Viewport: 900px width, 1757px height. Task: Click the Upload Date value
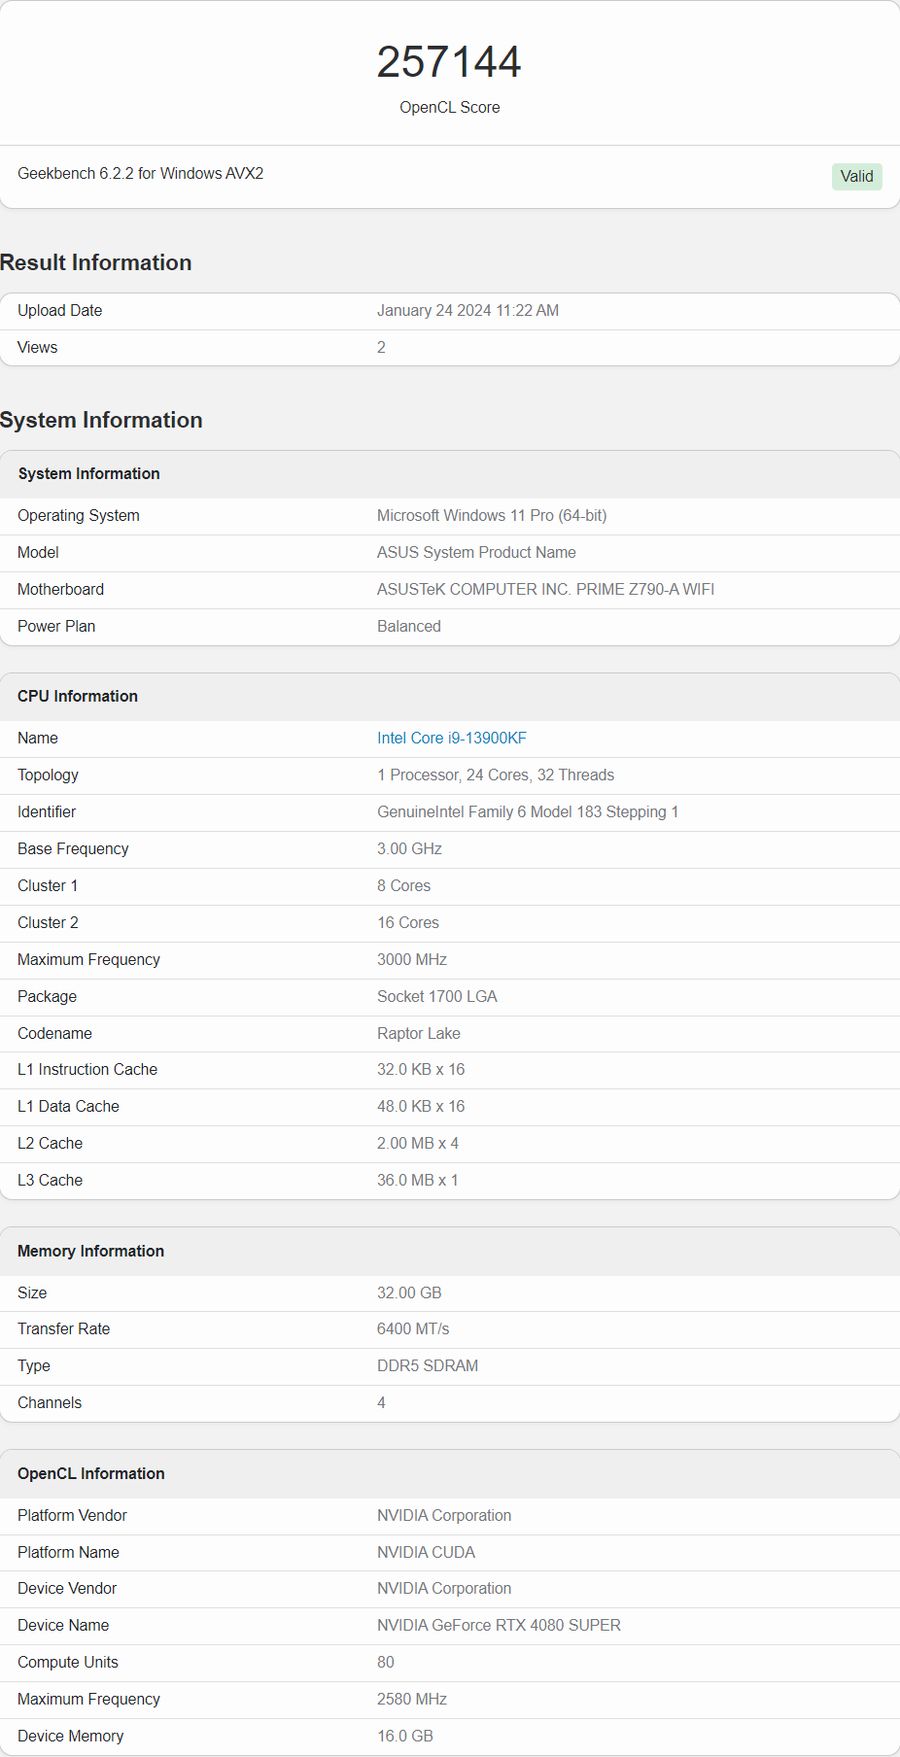[x=467, y=311]
